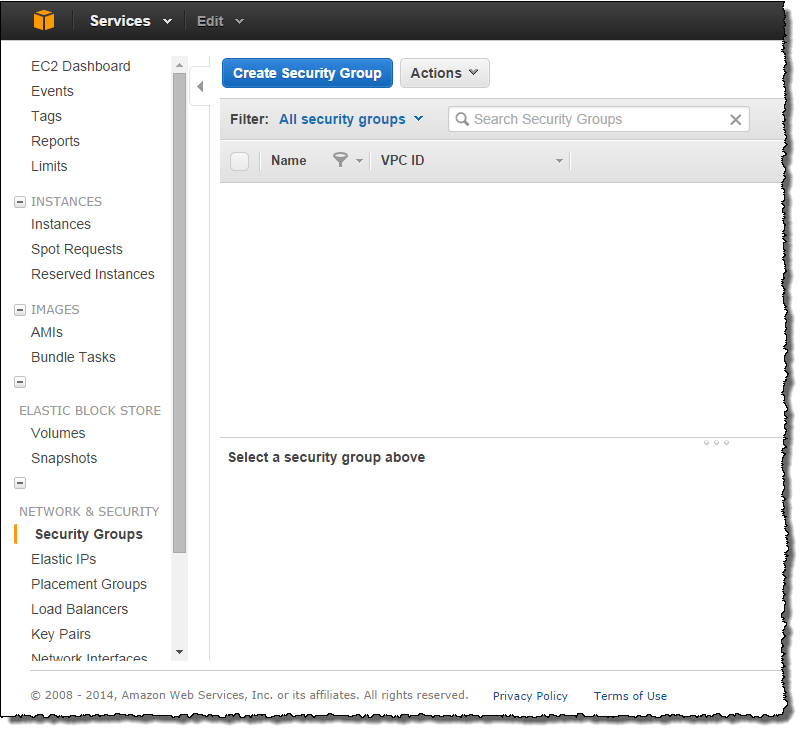Click the Name column filter funnel icon
Image resolution: width=804 pixels, height=736 pixels.
[x=340, y=160]
